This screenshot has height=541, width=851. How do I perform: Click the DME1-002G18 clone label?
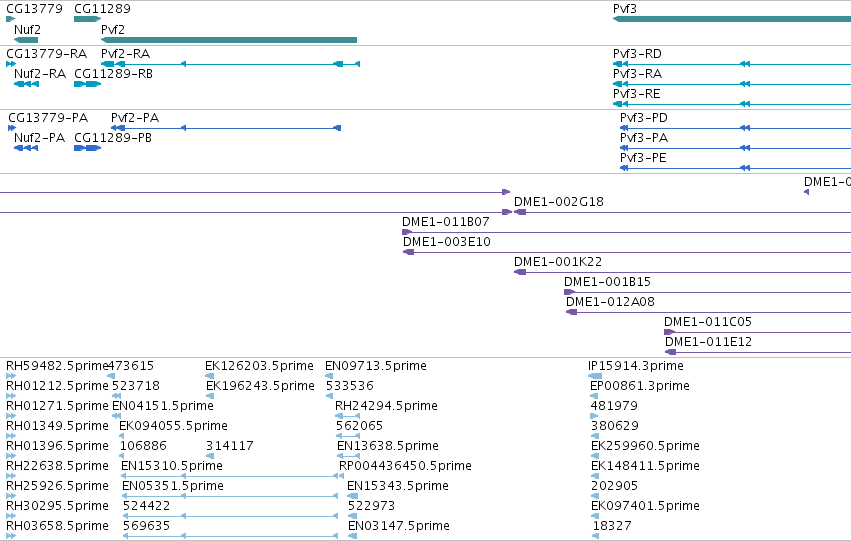[x=558, y=202]
